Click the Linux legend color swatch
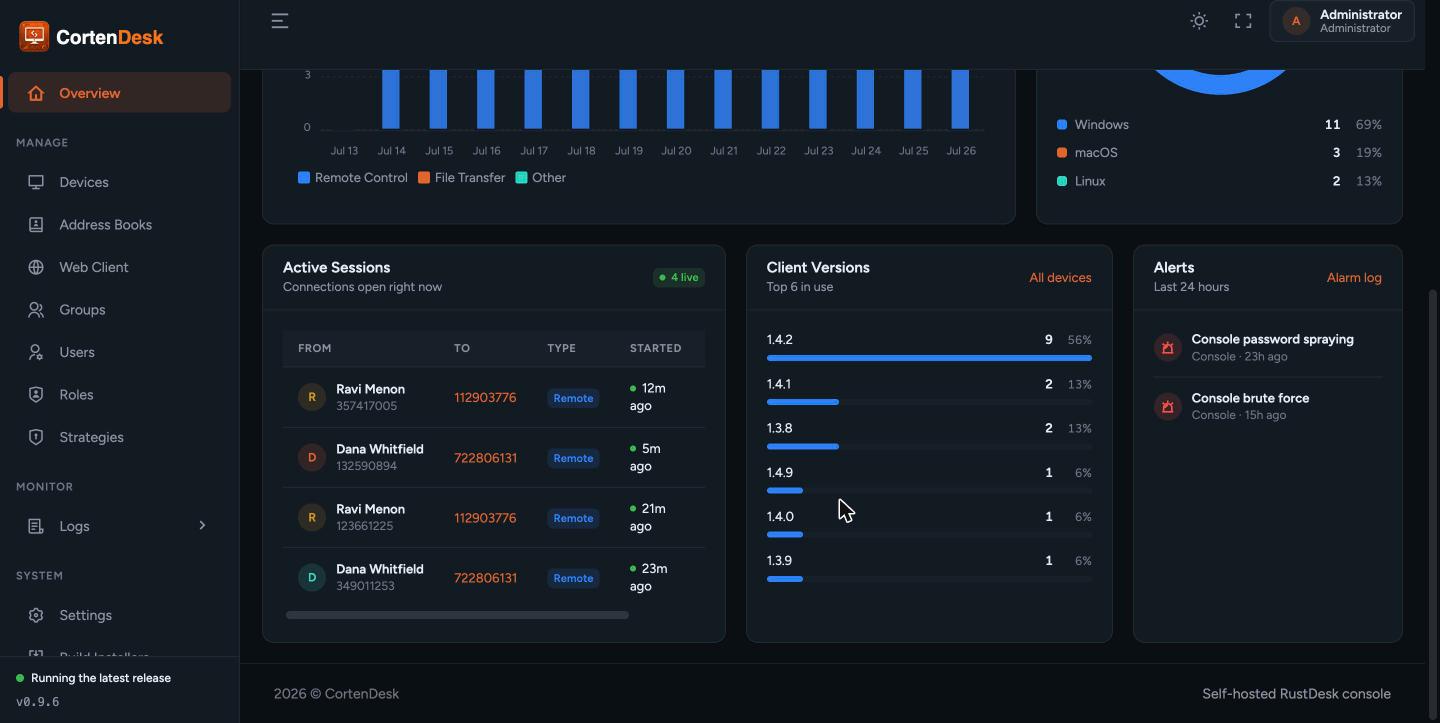Viewport: 1440px width, 723px height. click(1062, 181)
